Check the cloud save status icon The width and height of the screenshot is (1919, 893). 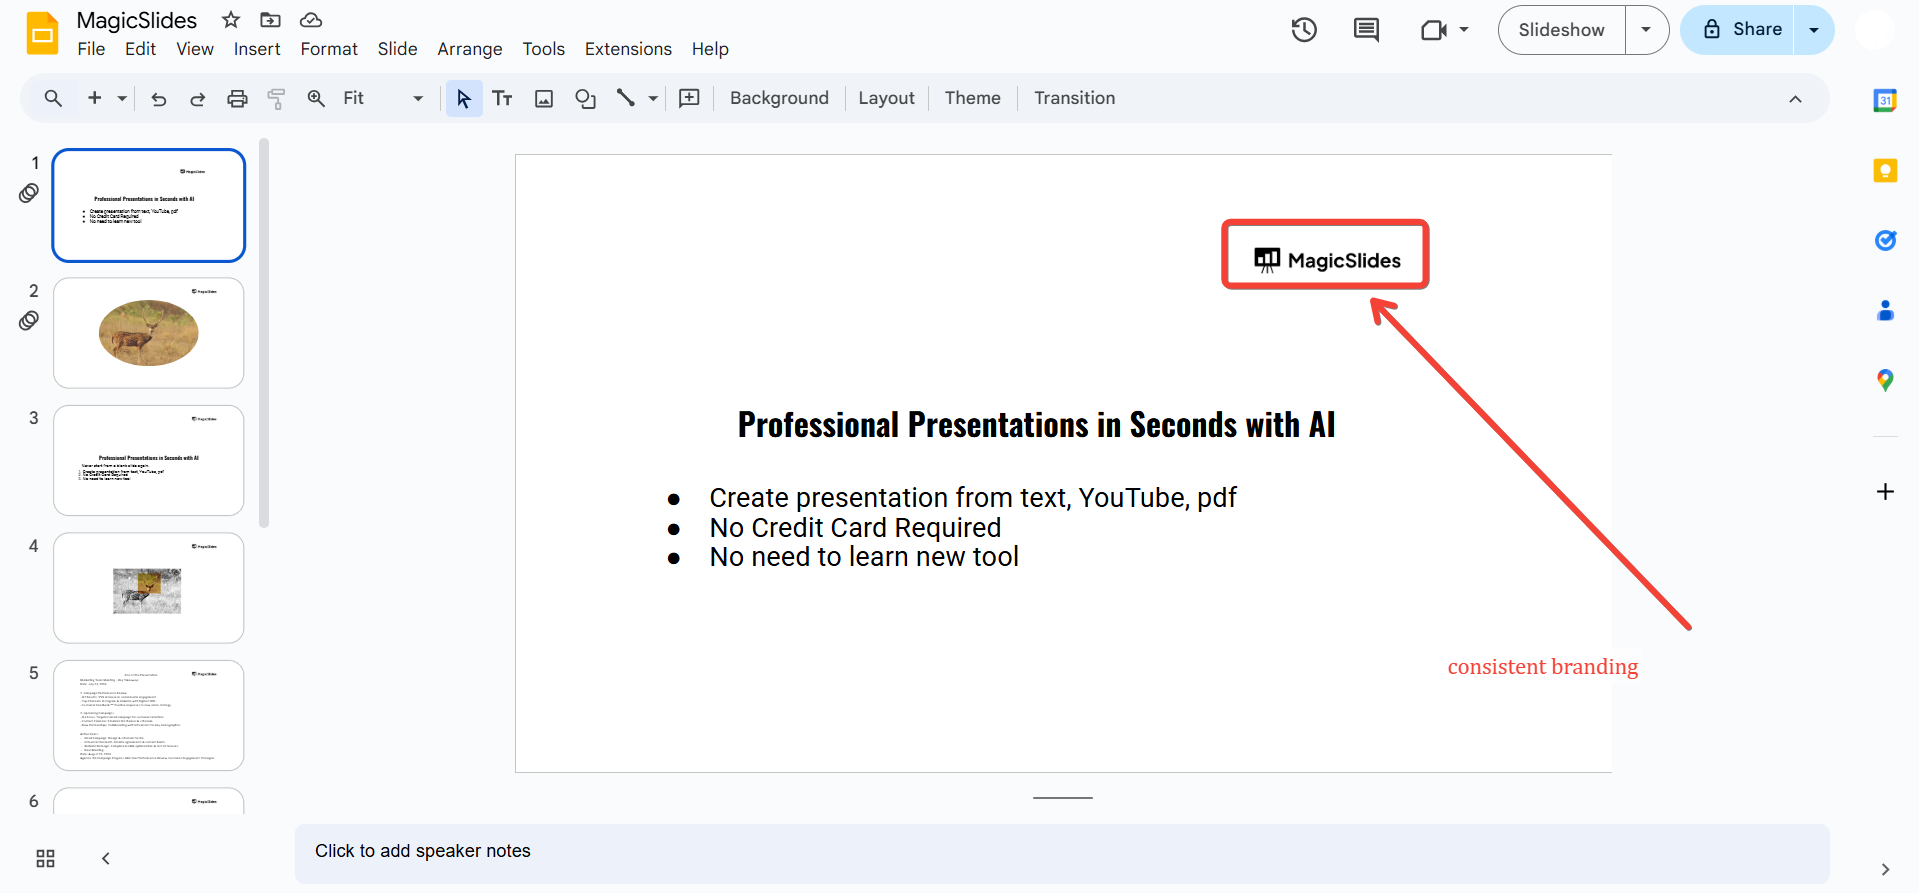pos(311,20)
